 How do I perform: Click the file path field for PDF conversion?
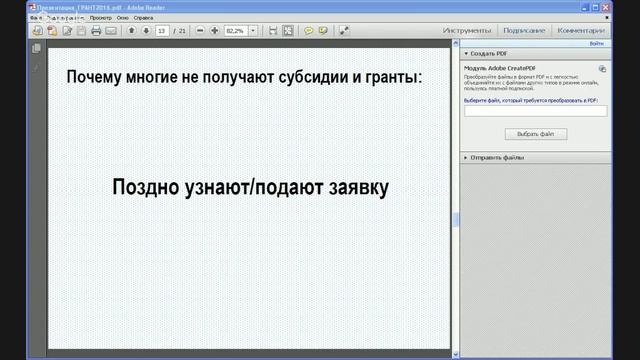point(536,111)
